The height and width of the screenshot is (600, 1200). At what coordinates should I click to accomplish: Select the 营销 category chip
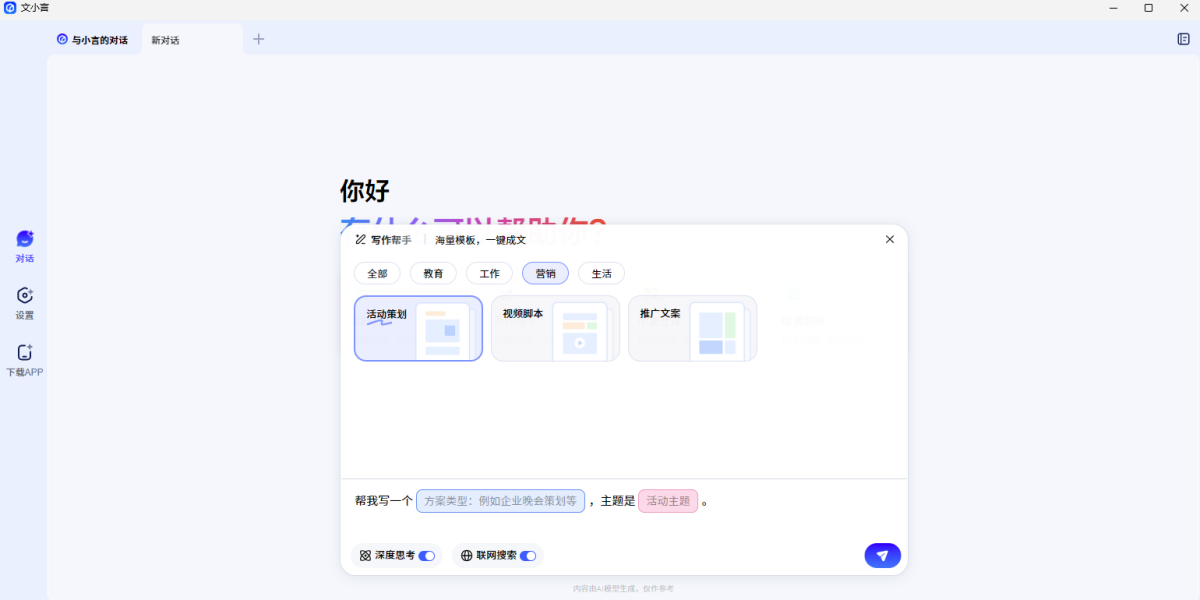click(545, 273)
